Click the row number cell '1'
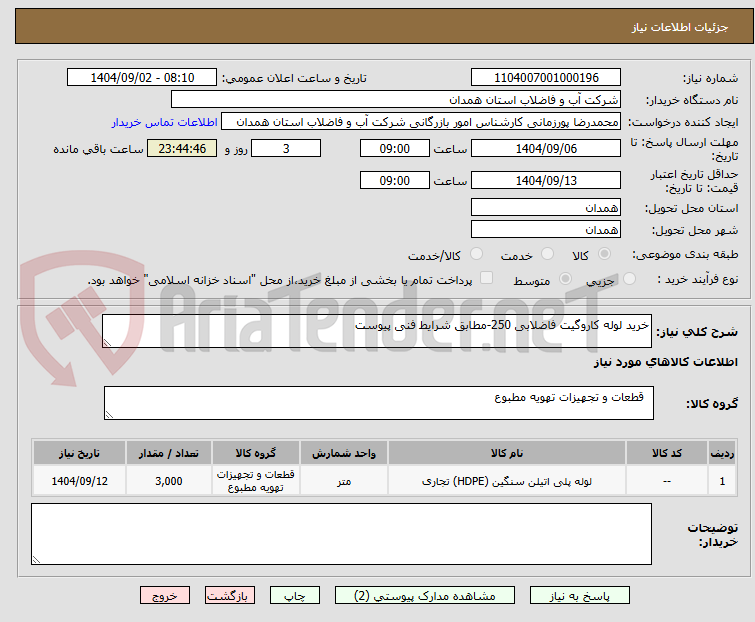Viewport: 755px width, 622px height. click(x=722, y=481)
